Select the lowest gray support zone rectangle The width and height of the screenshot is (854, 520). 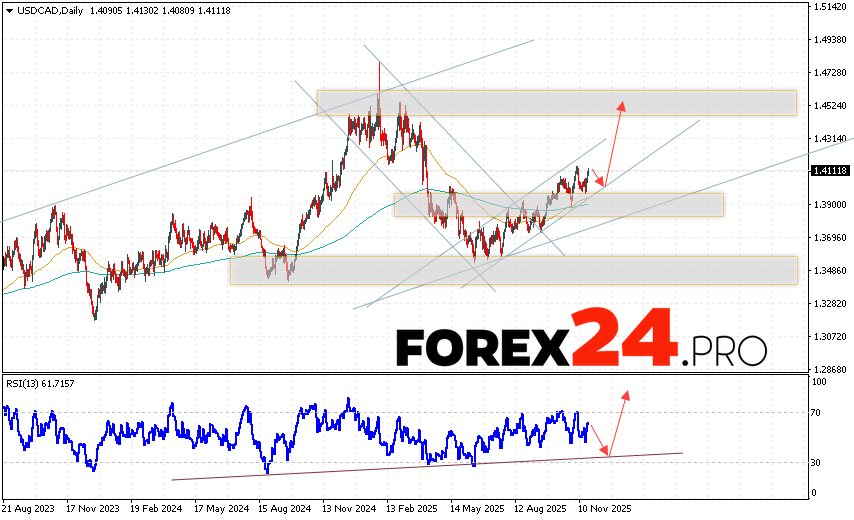513,270
